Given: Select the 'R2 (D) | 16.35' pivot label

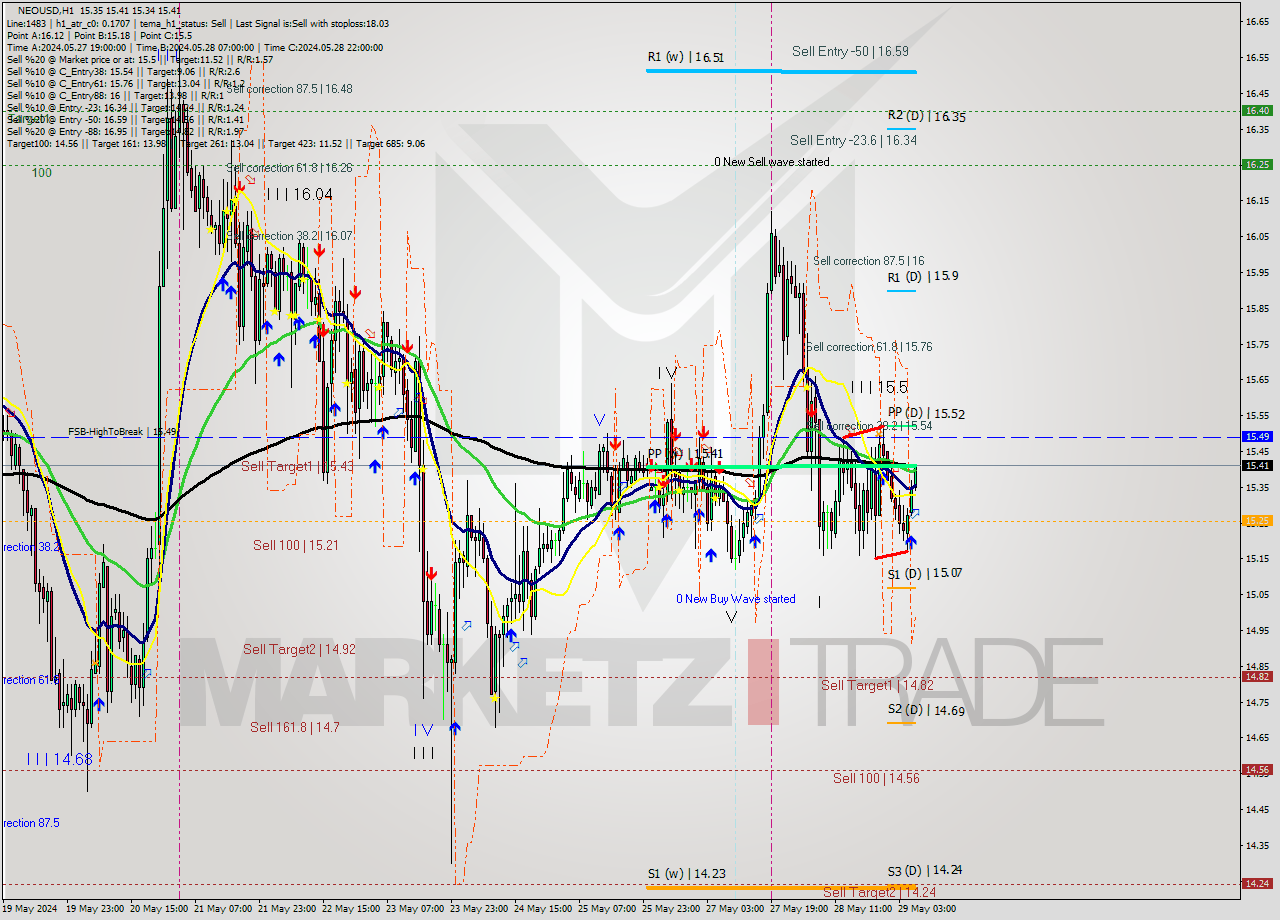Looking at the screenshot, I should click(x=926, y=117).
